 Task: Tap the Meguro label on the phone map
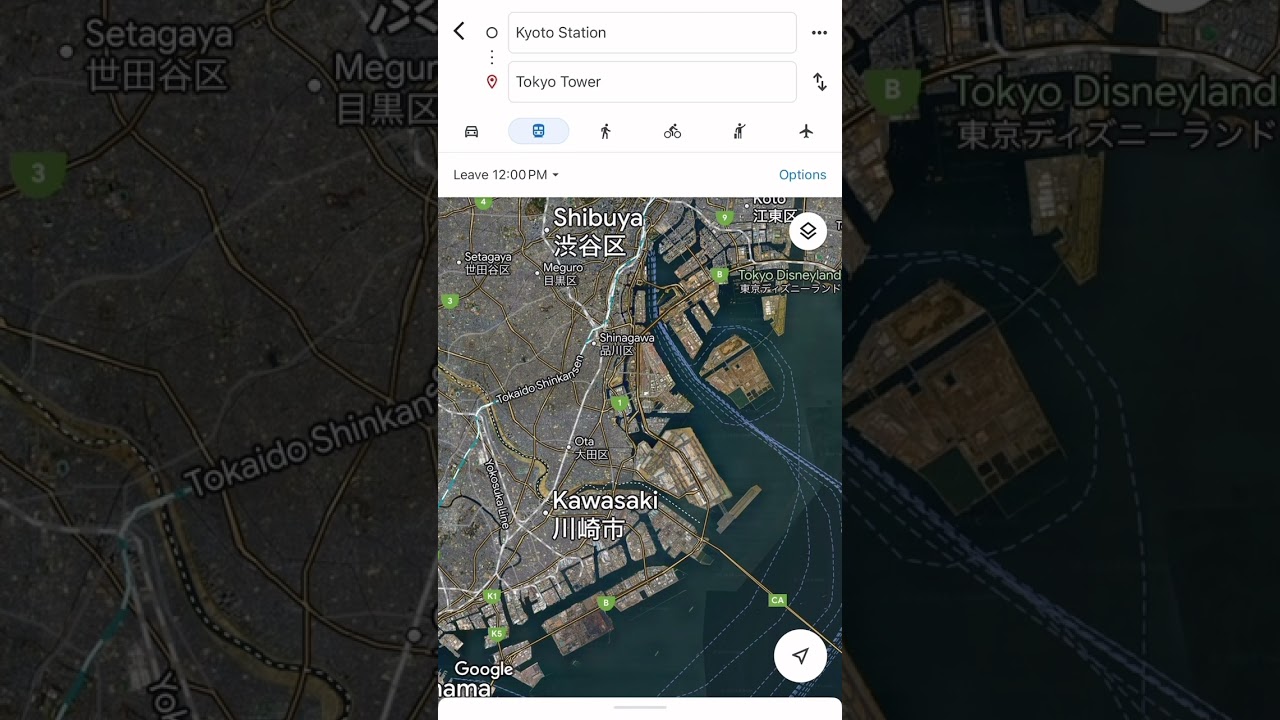[x=561, y=274]
